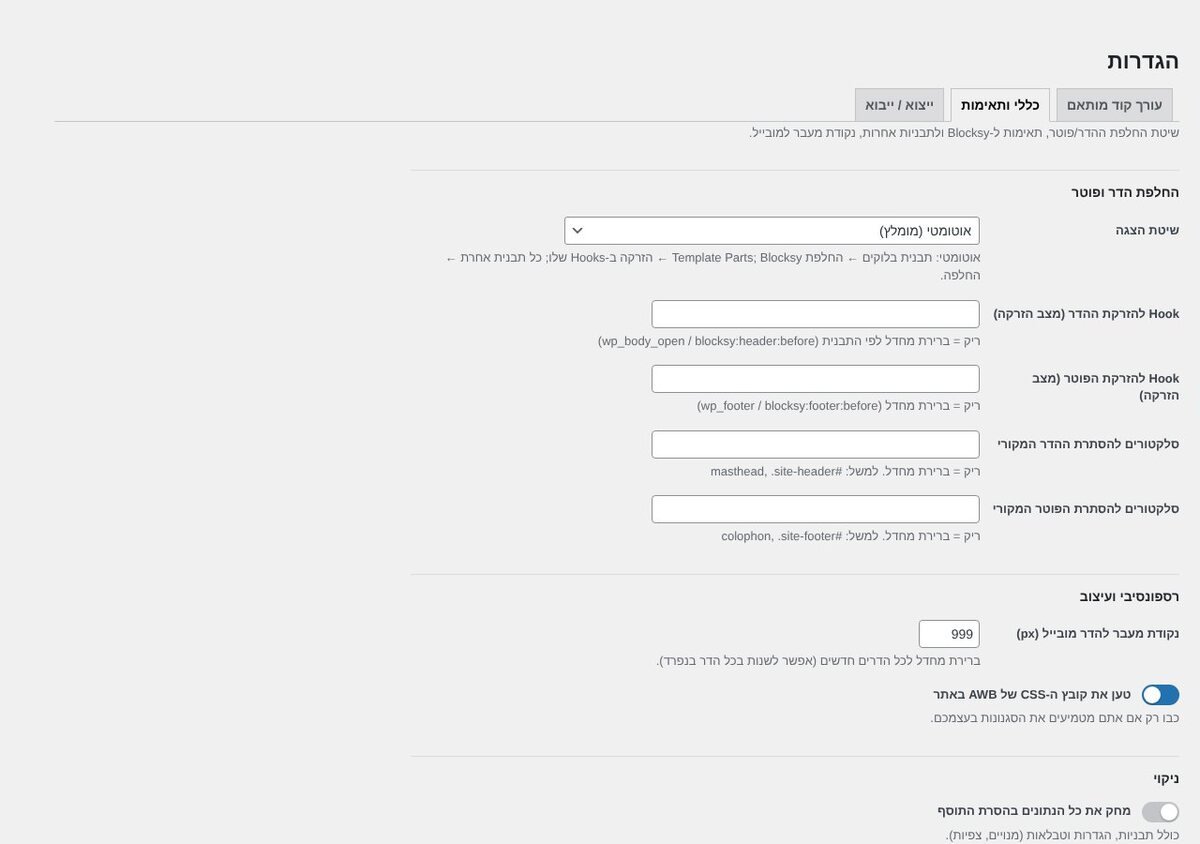Toggle delete all data on plugin removal
This screenshot has width=1200, height=844.
pos(1160,812)
